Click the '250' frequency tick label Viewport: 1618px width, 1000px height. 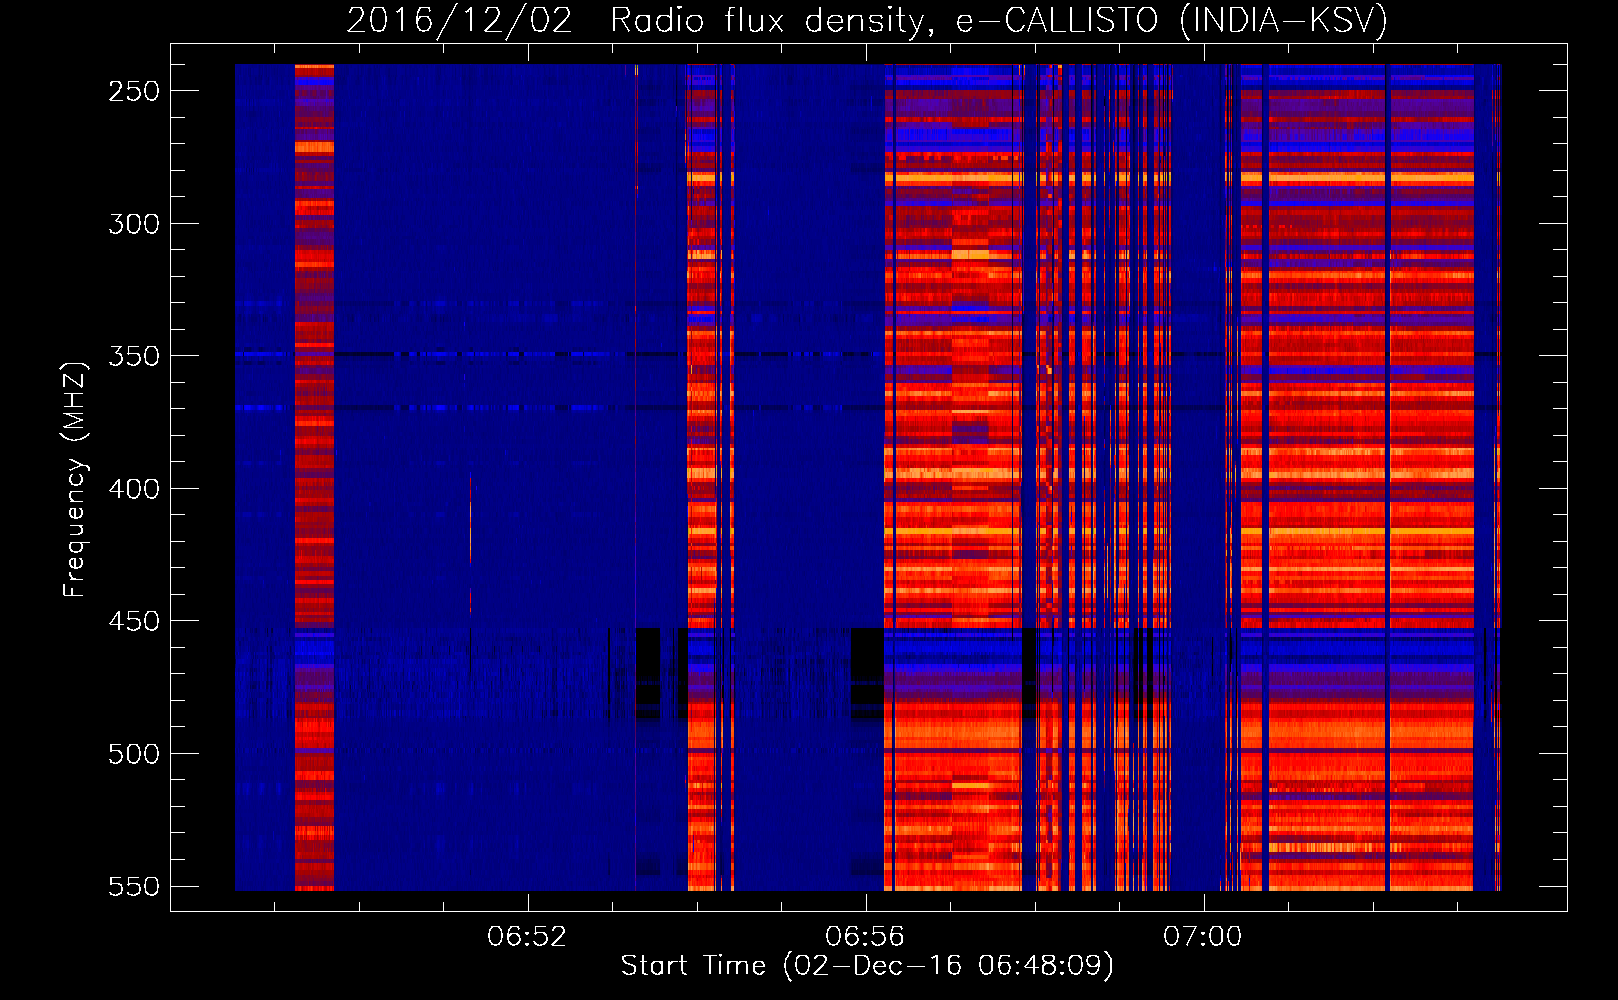[134, 91]
